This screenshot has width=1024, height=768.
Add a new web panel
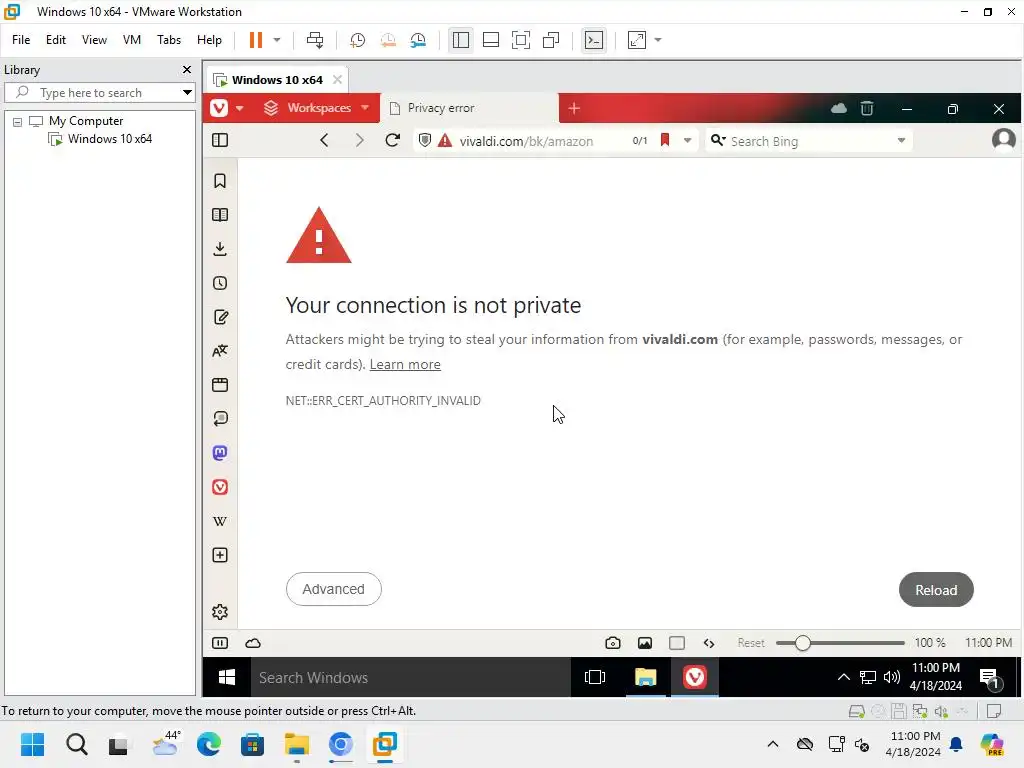[x=220, y=555]
